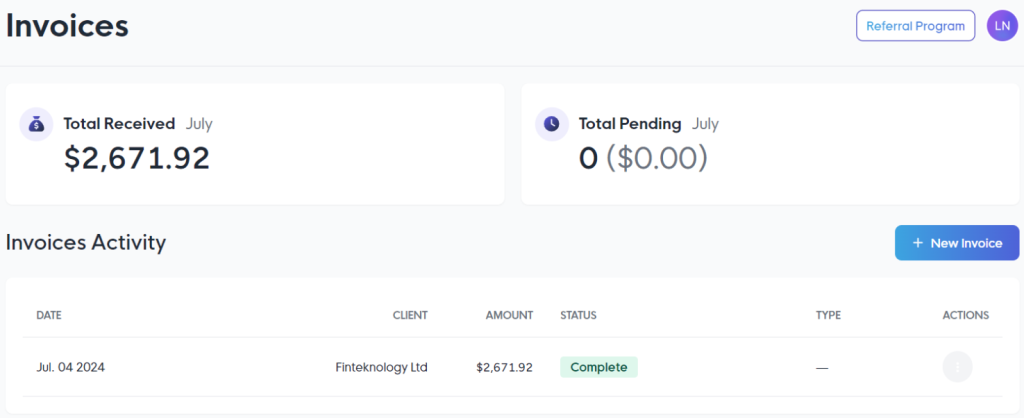
Task: Open the Finteknology Ltd client entry
Action: pyautogui.click(x=381, y=367)
